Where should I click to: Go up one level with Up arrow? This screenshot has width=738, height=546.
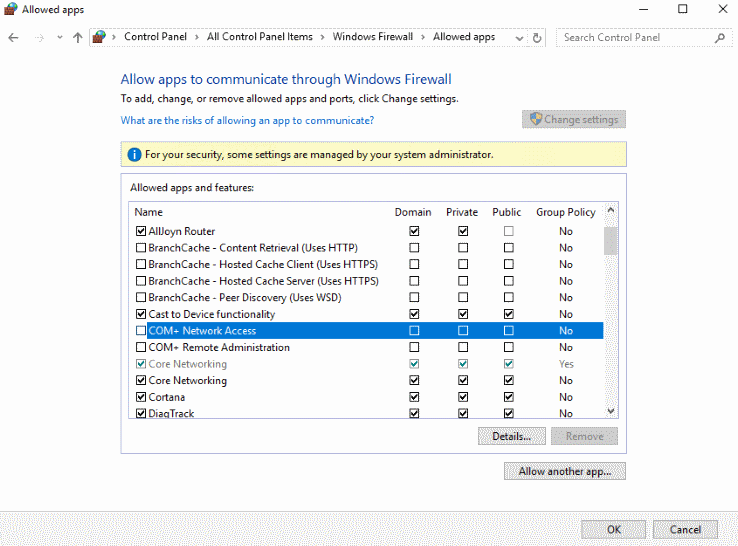(78, 38)
